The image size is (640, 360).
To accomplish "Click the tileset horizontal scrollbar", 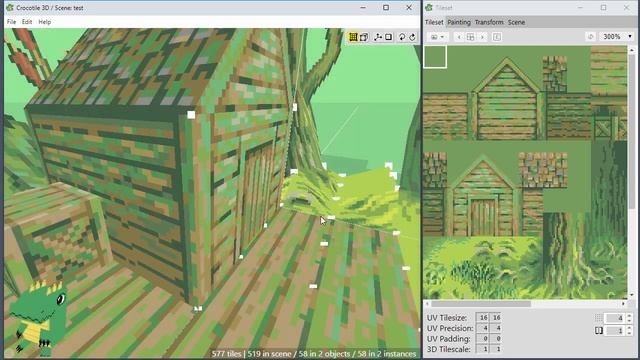I will (481, 304).
